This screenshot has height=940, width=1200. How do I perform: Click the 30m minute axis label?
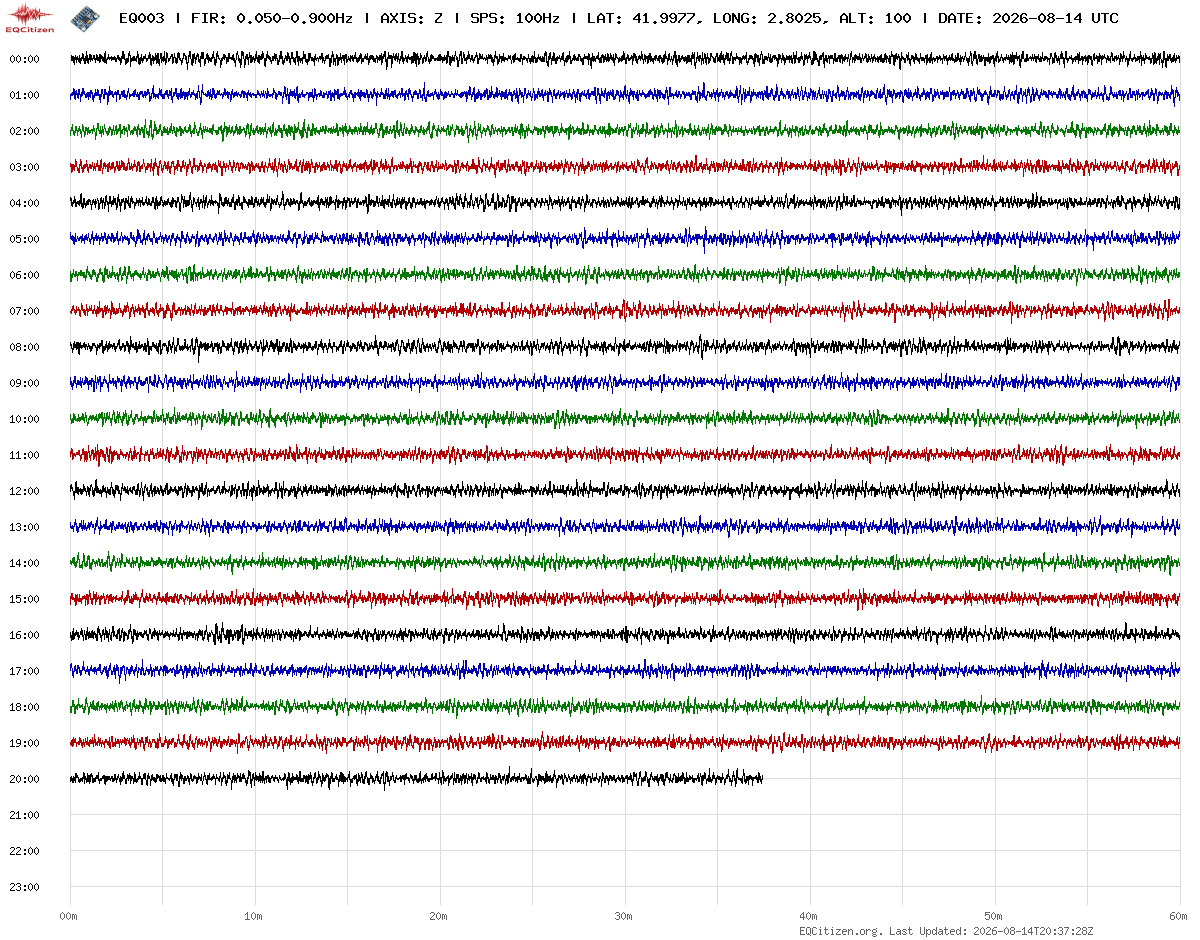click(623, 916)
